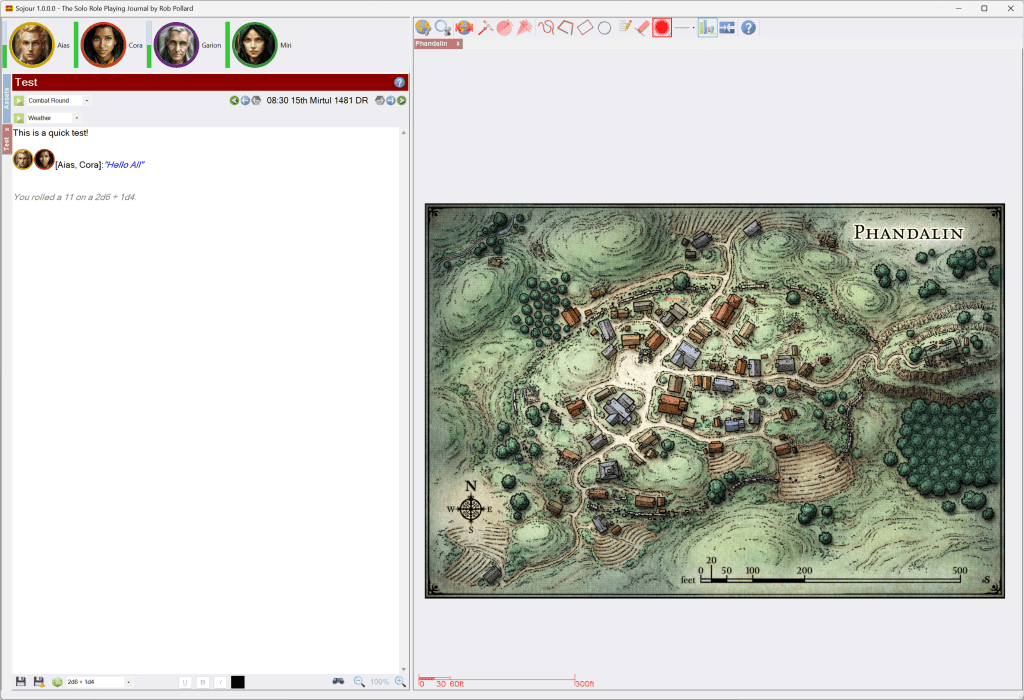1024x700 pixels.
Task: Click the map help question mark icon
Action: [x=748, y=28]
